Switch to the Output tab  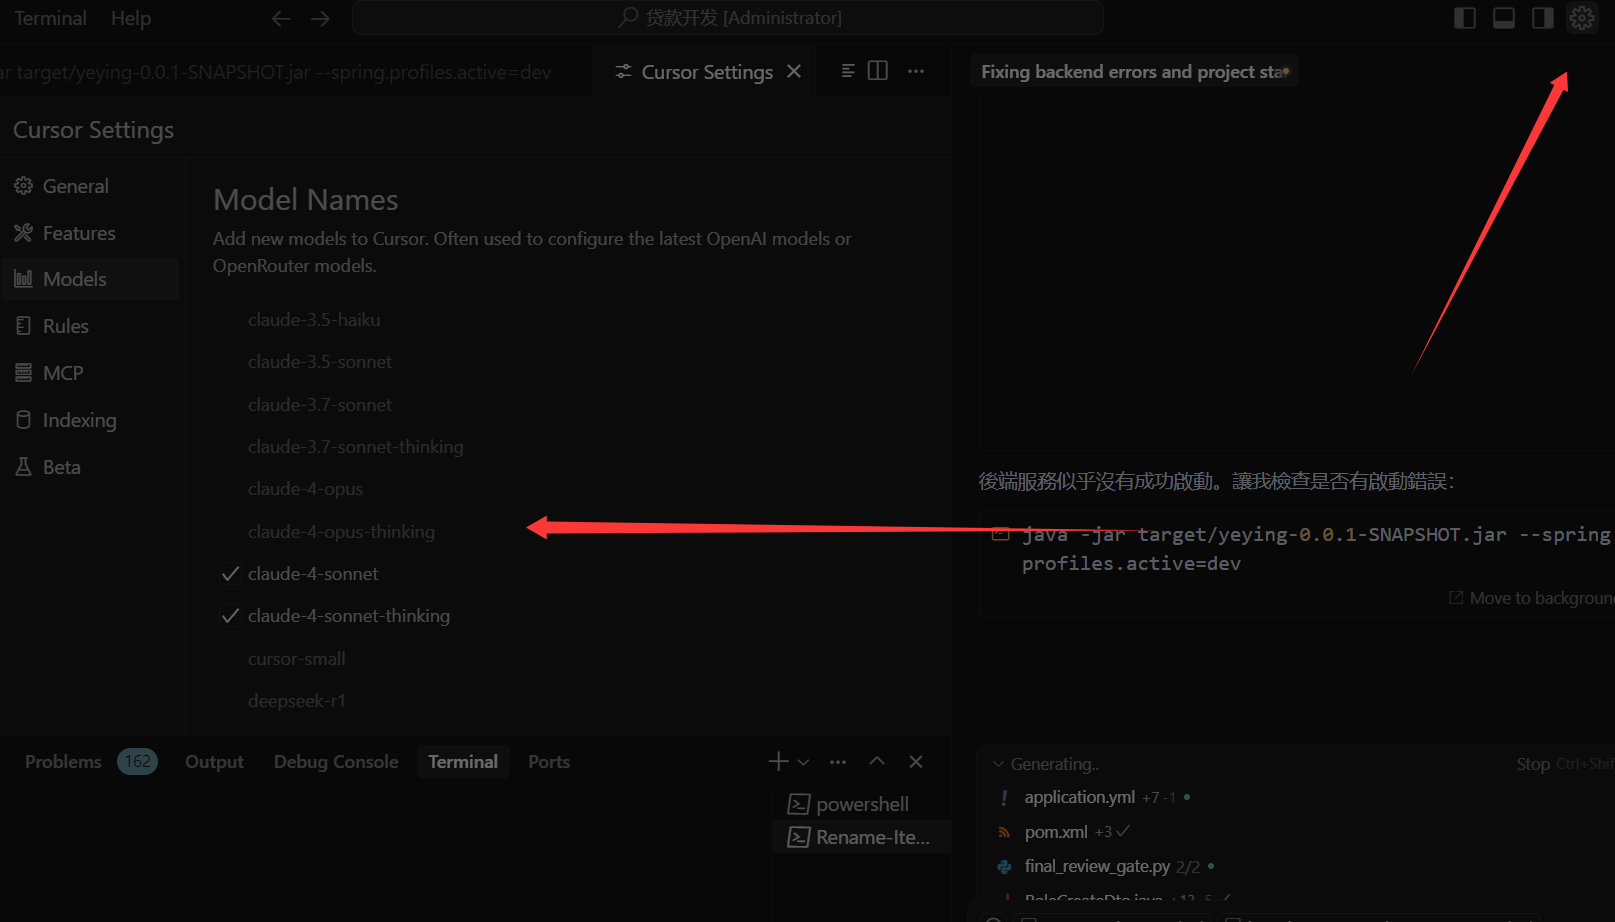(x=214, y=762)
